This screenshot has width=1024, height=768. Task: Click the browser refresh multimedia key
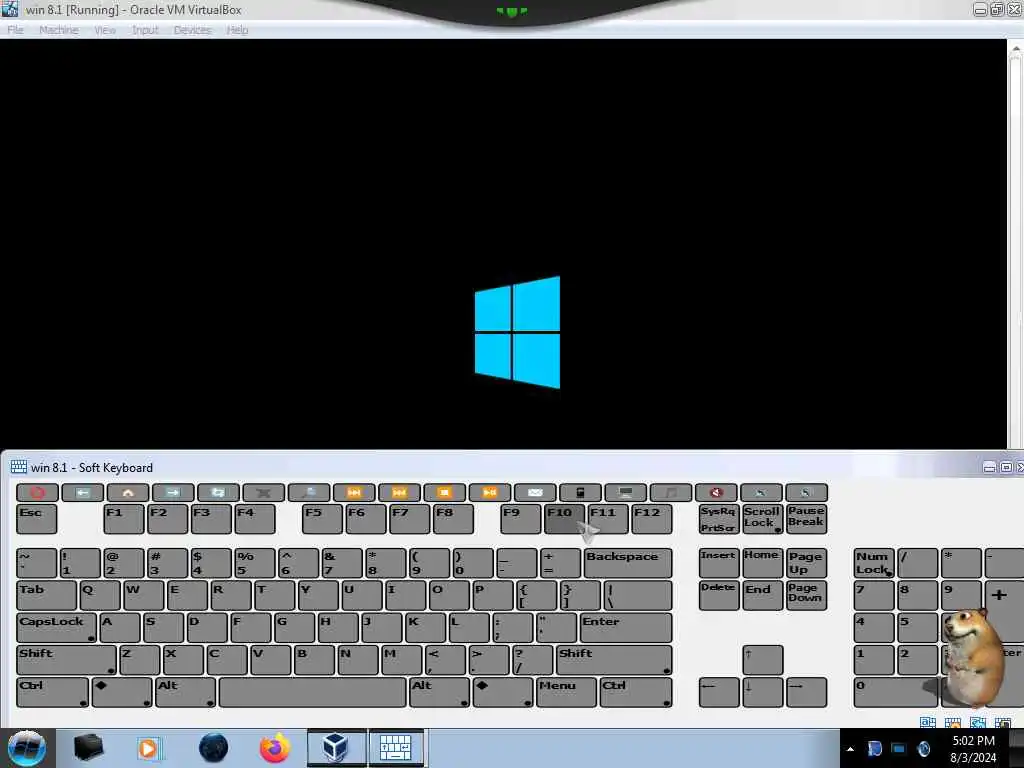218,492
